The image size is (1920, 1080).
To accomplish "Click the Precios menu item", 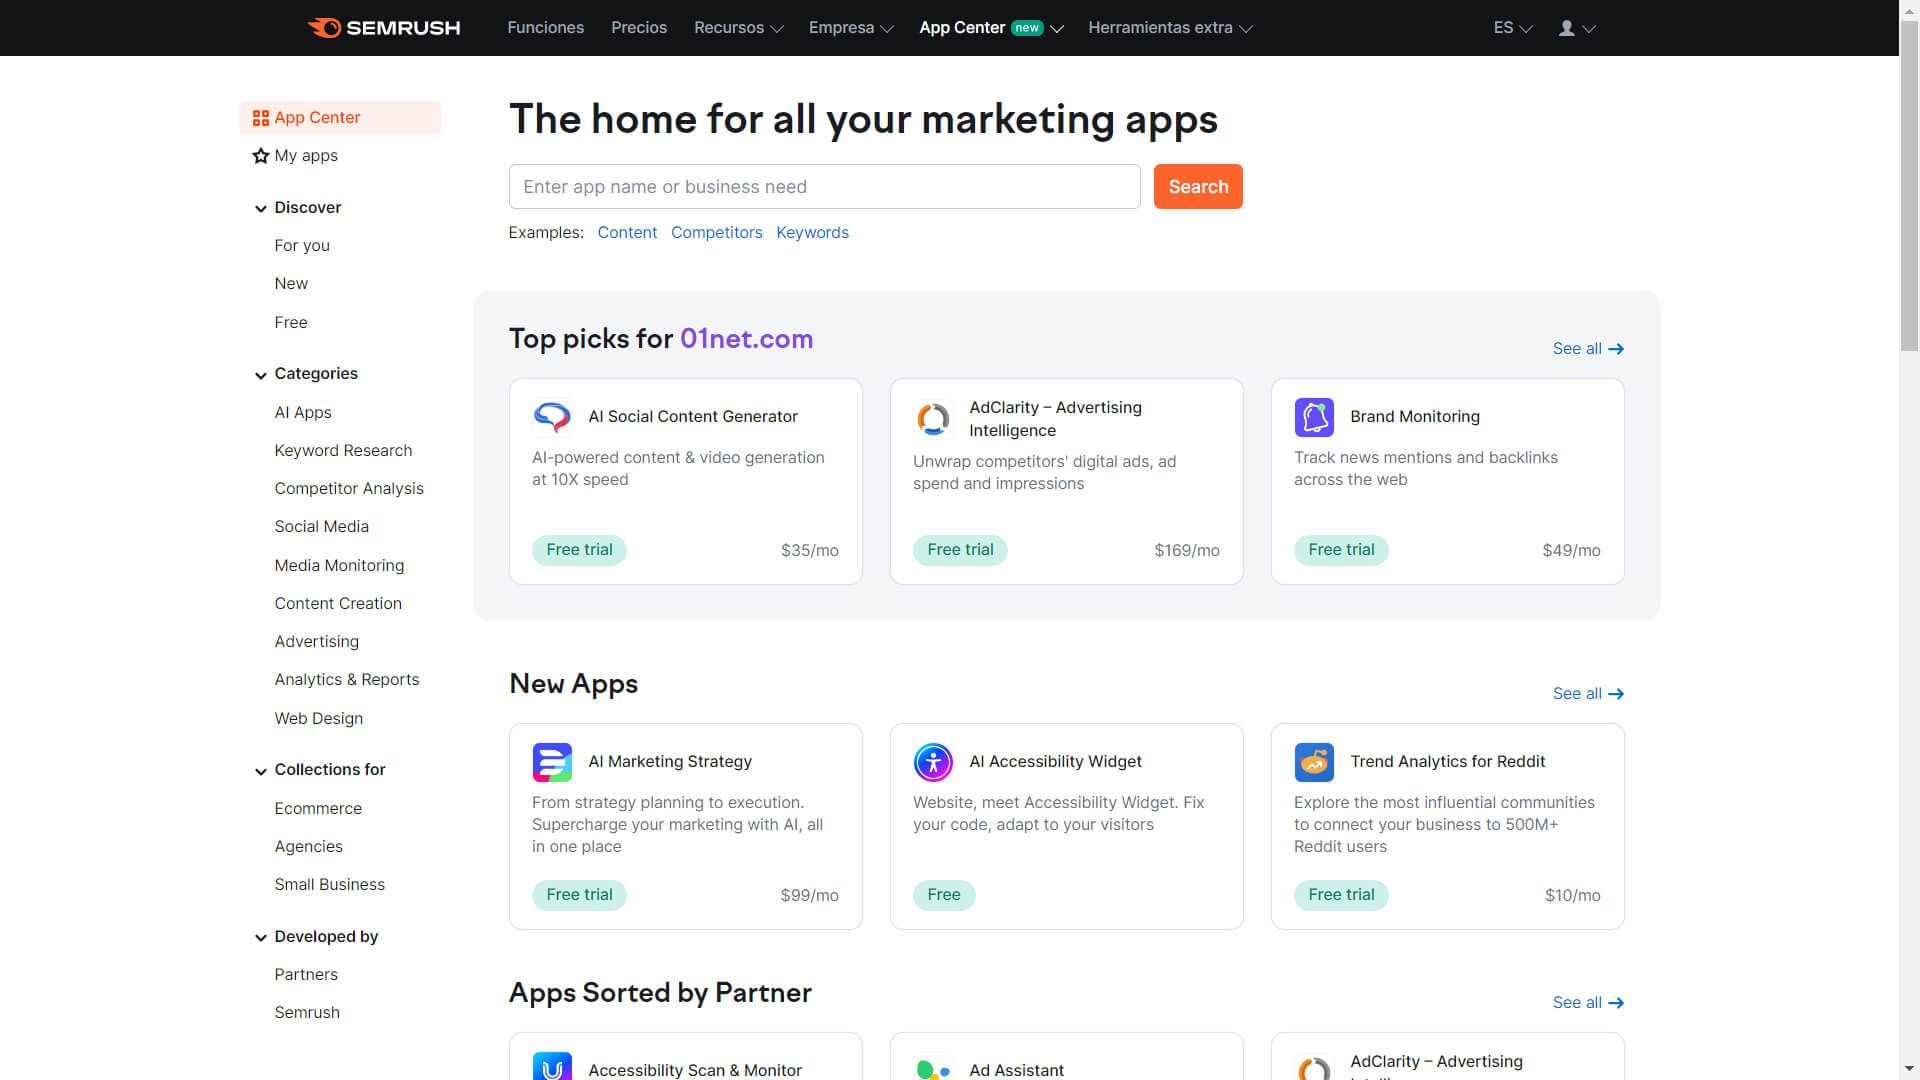I will pos(638,28).
